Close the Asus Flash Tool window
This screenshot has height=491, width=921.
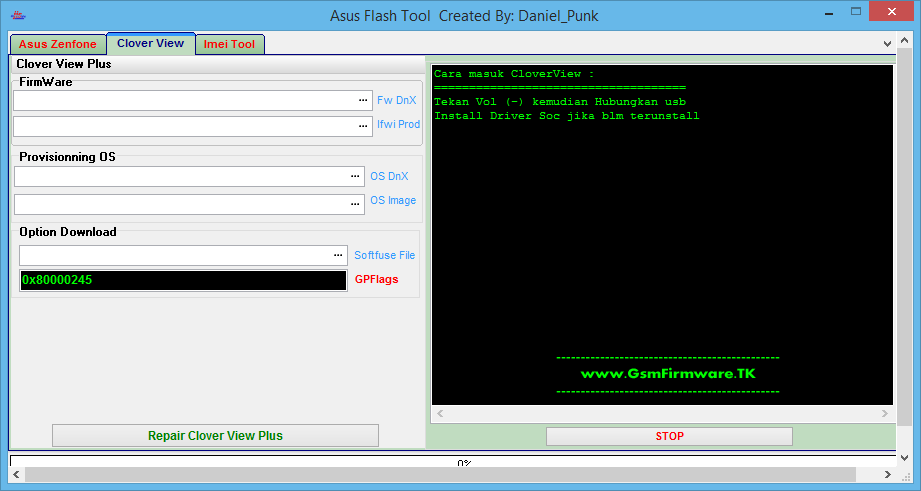pyautogui.click(x=891, y=12)
